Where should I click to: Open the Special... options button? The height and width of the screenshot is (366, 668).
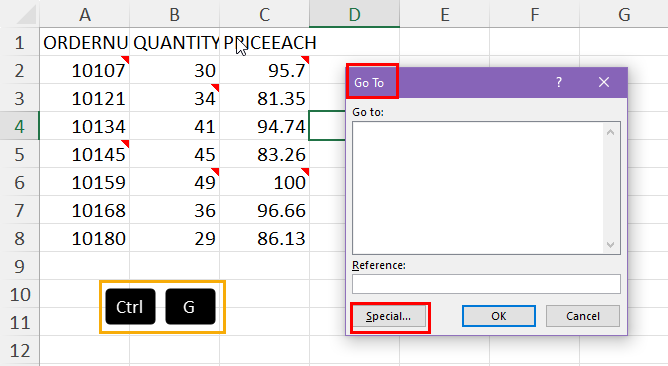pyautogui.click(x=389, y=316)
